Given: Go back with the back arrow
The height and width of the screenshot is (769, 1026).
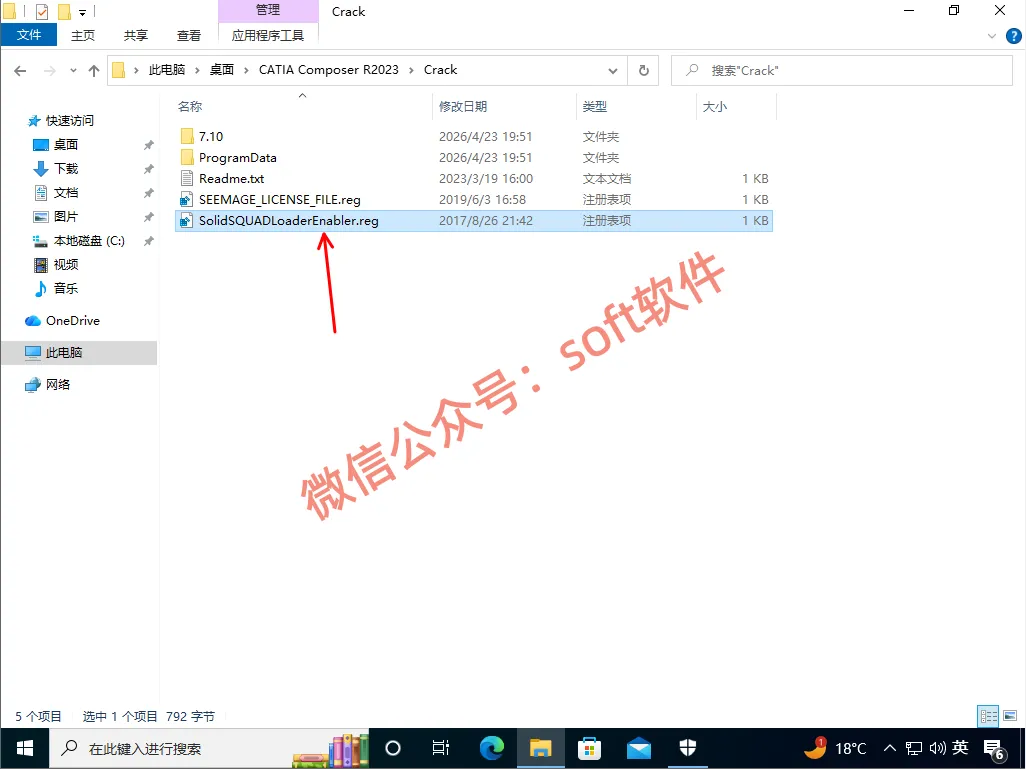Looking at the screenshot, I should [x=20, y=71].
